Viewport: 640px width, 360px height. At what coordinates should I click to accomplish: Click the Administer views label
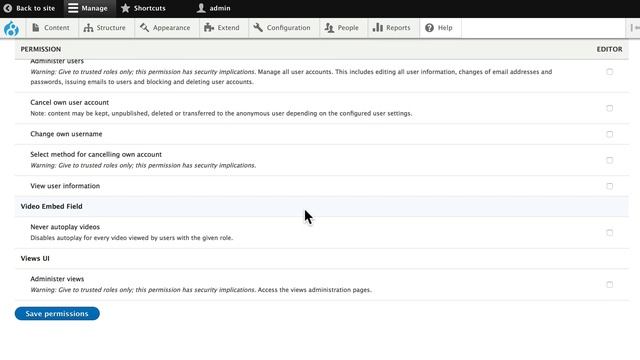tap(57, 279)
